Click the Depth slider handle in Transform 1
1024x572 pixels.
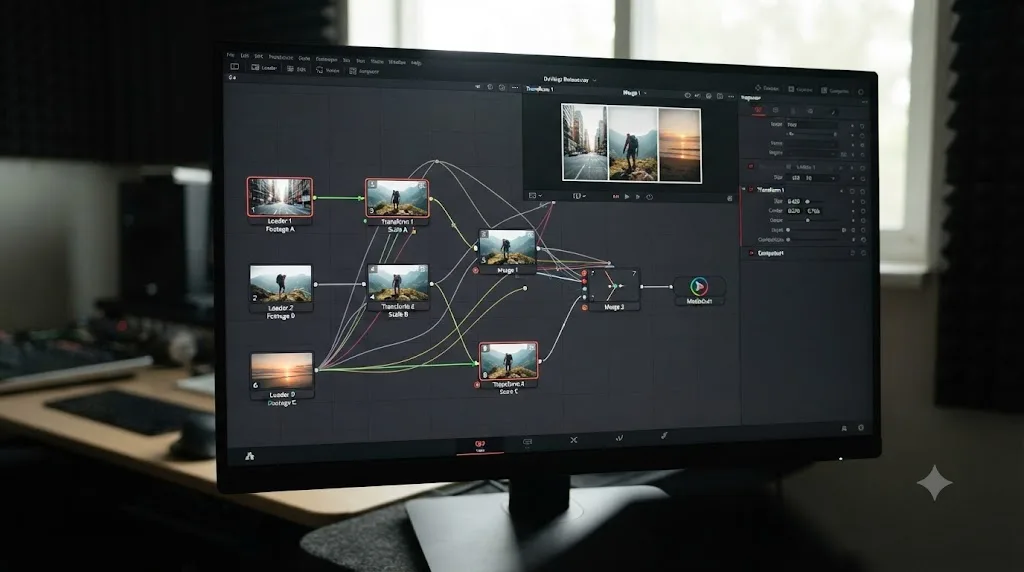coord(788,230)
